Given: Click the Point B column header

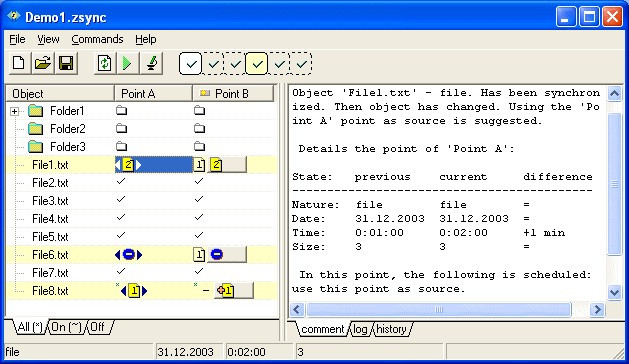Looking at the screenshot, I should tap(233, 94).
